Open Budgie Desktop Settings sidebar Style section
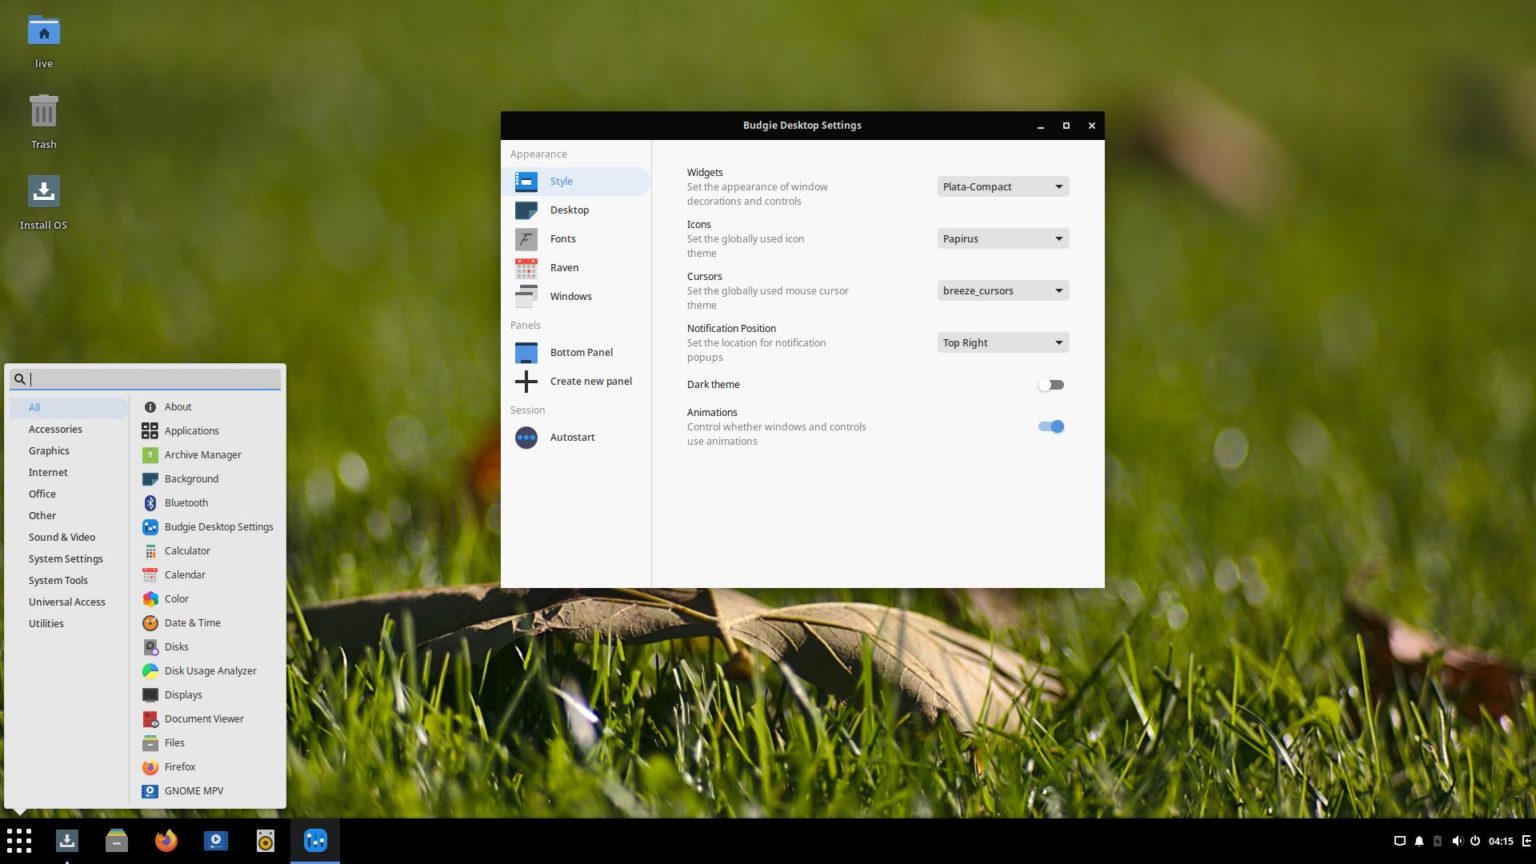This screenshot has width=1536, height=864. pos(561,181)
